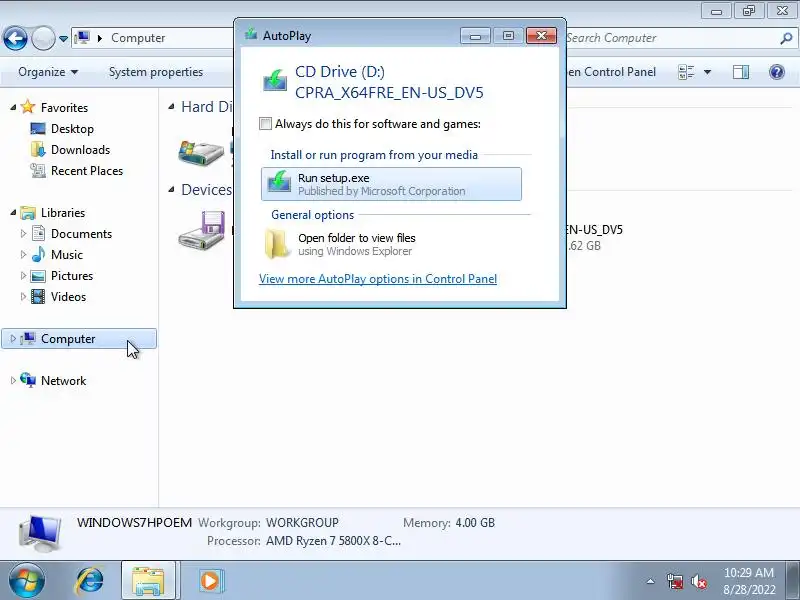
Task: Click the WORKGROUP workgroup value
Action: coord(302,522)
